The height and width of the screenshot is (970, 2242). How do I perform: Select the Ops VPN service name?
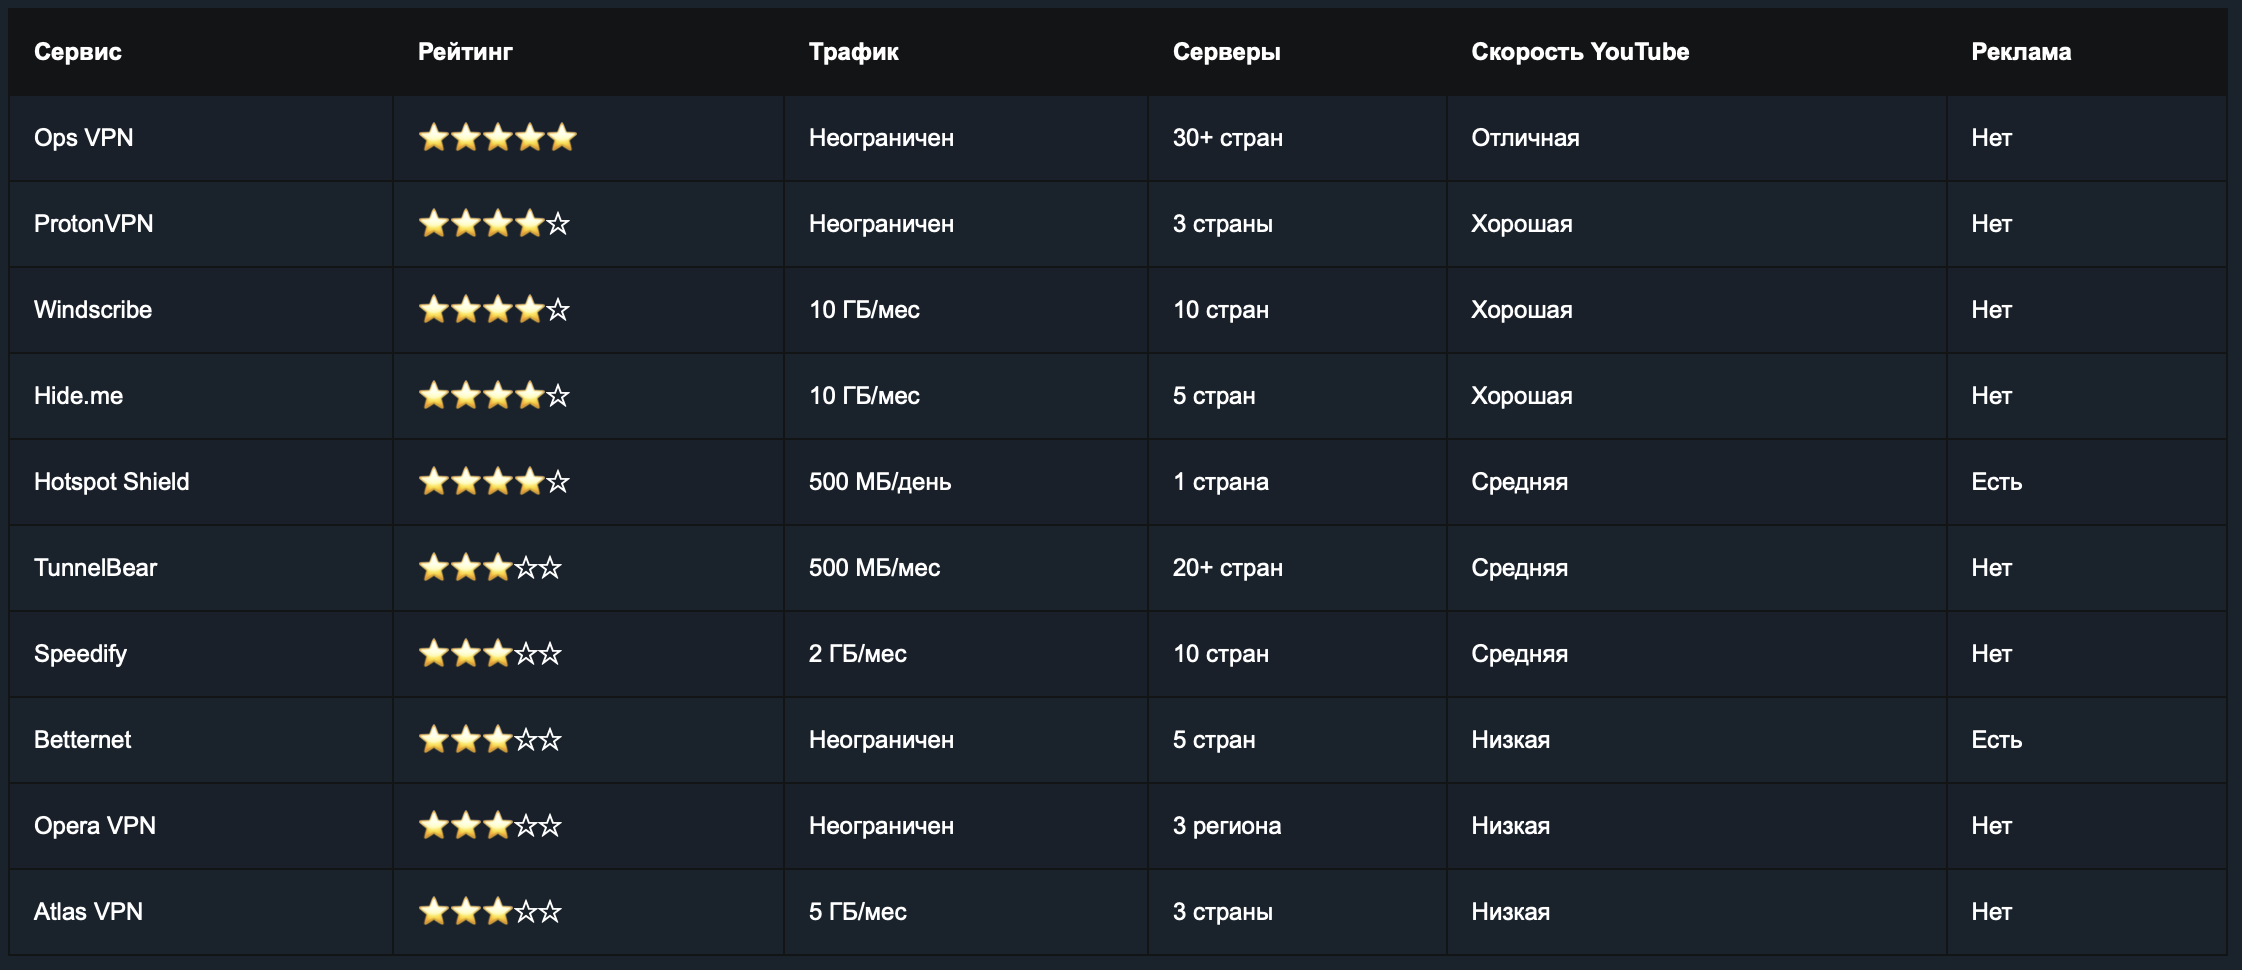(x=84, y=138)
